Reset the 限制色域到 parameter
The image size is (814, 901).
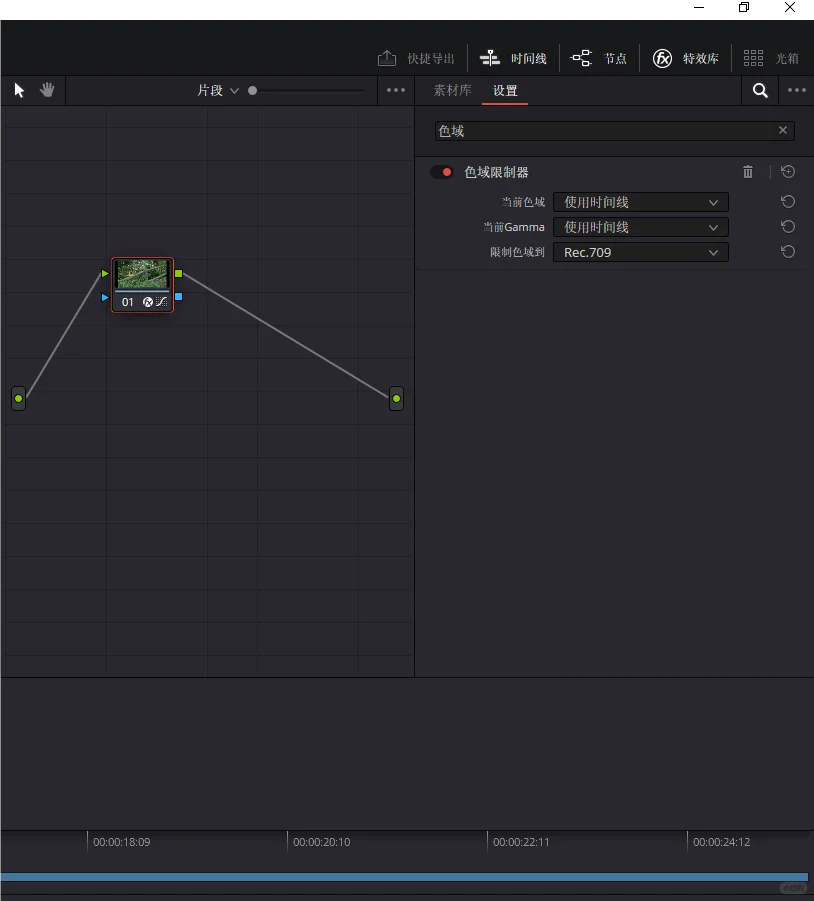[x=788, y=252]
